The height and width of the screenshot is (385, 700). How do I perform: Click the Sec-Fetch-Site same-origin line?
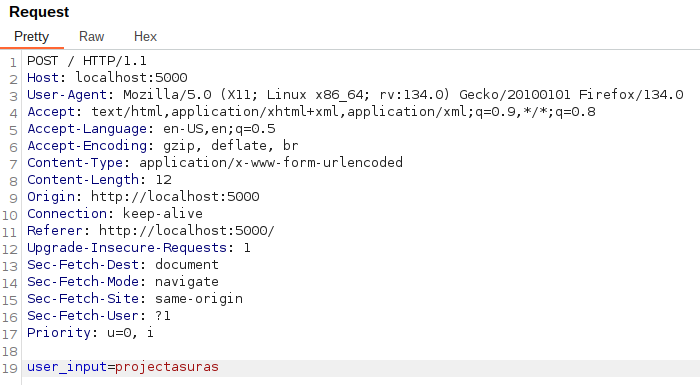tap(135, 298)
